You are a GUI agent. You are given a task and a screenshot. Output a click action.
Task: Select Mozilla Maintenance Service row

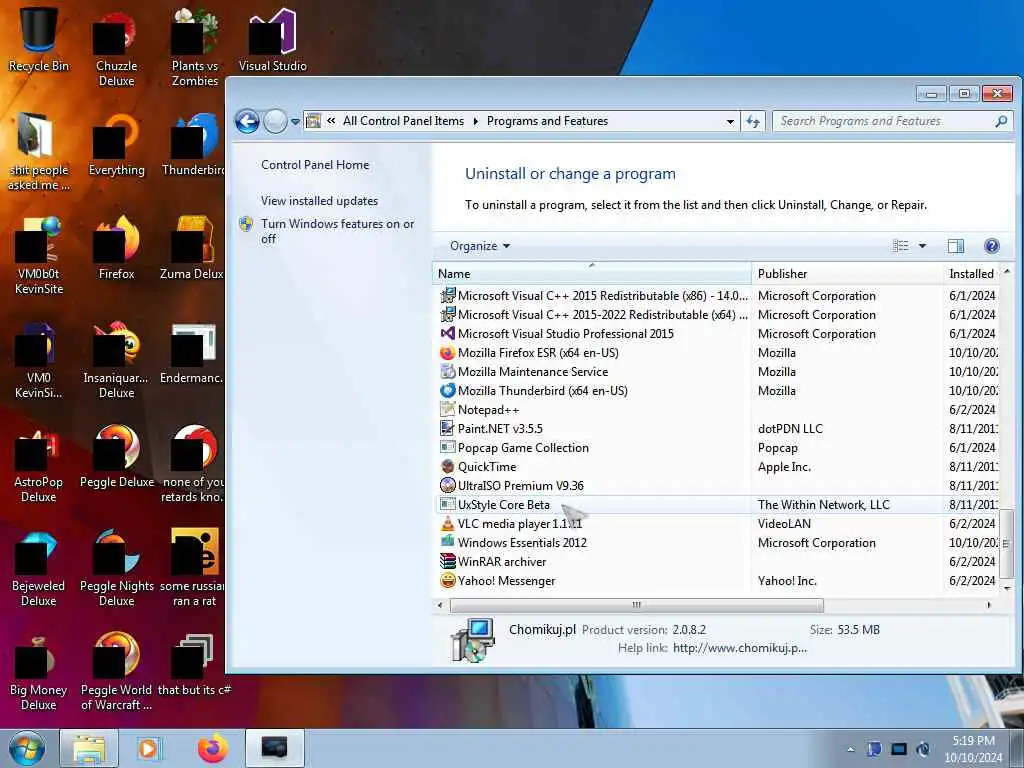click(716, 372)
